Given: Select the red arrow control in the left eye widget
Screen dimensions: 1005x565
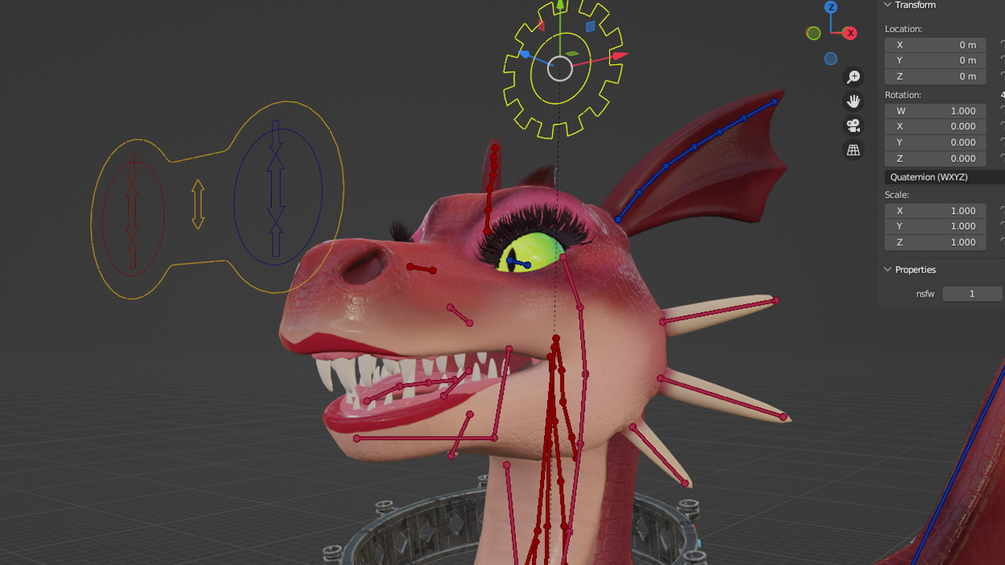Looking at the screenshot, I should tap(132, 211).
